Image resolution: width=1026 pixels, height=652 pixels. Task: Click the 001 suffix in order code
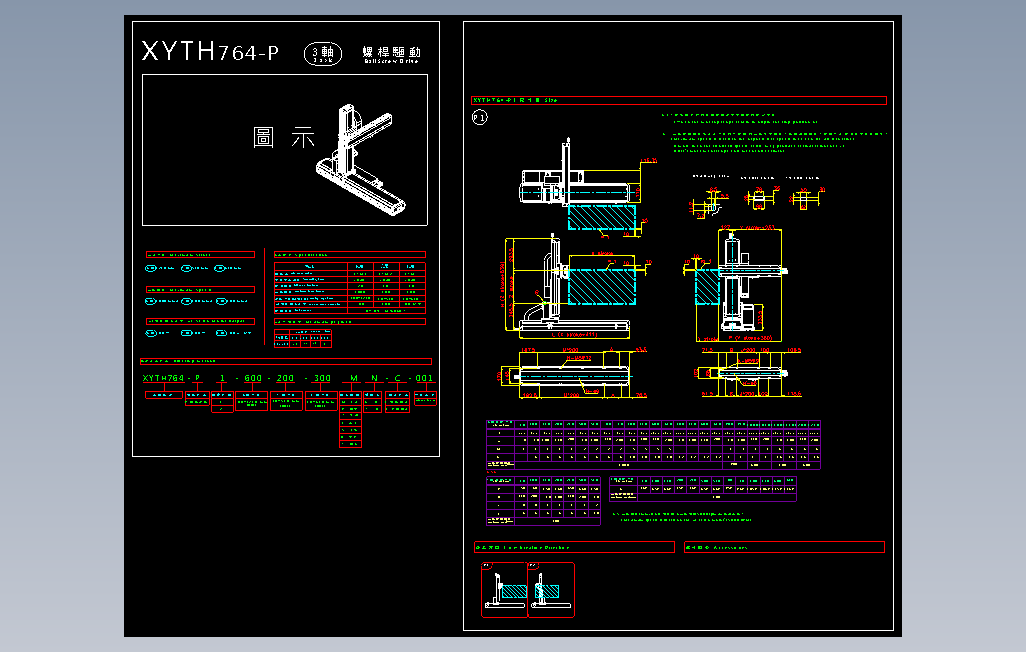point(424,378)
